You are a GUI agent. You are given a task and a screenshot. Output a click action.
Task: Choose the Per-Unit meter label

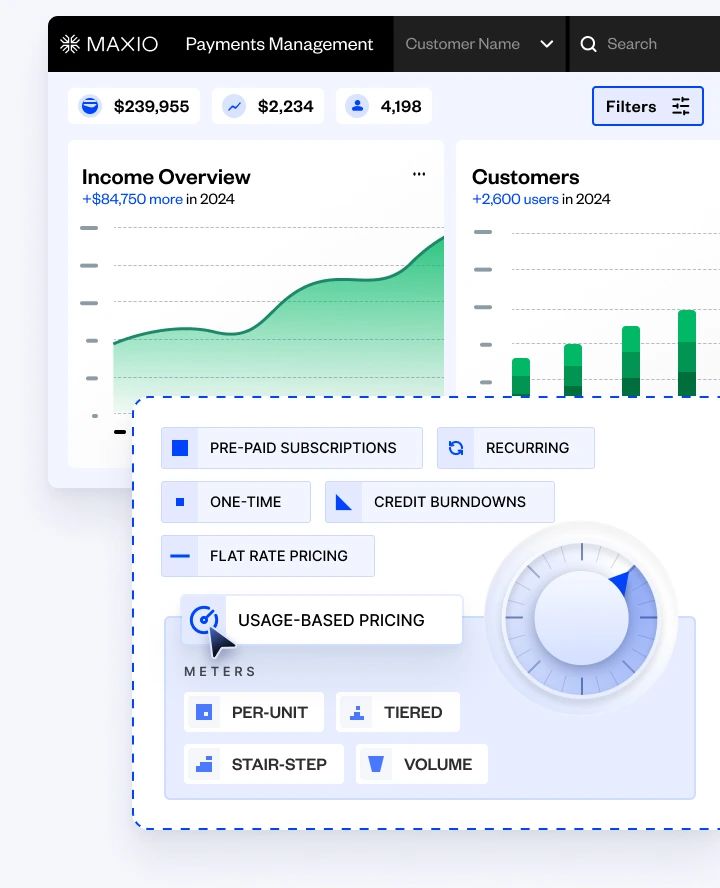pos(270,712)
